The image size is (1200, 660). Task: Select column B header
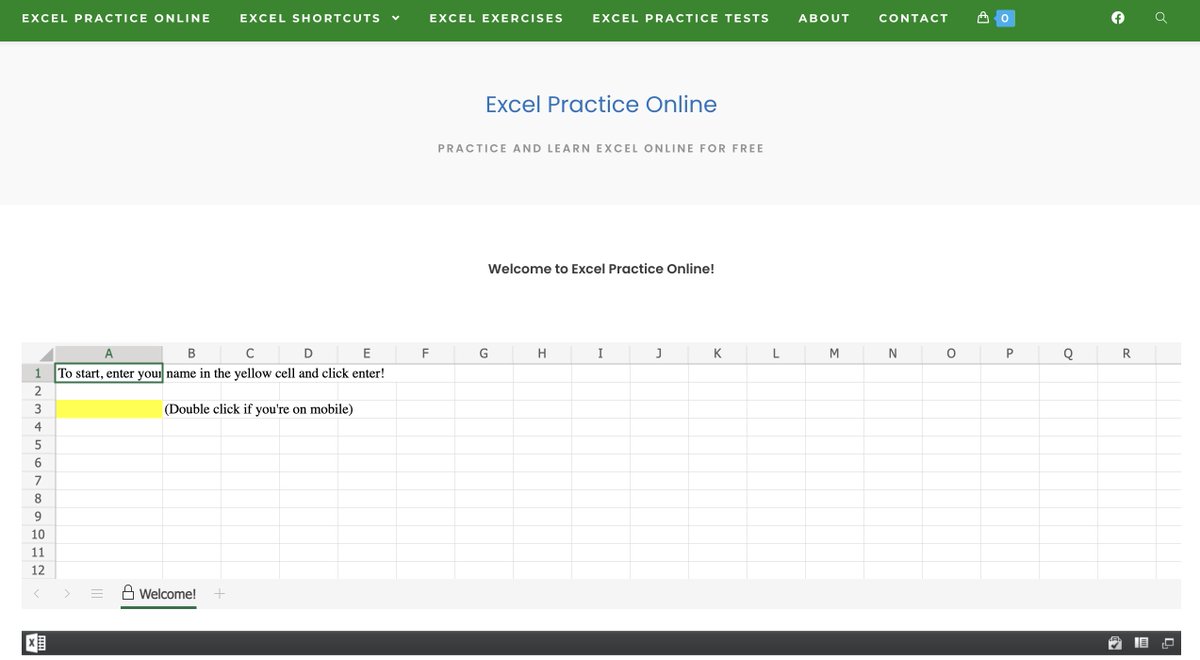pos(192,353)
